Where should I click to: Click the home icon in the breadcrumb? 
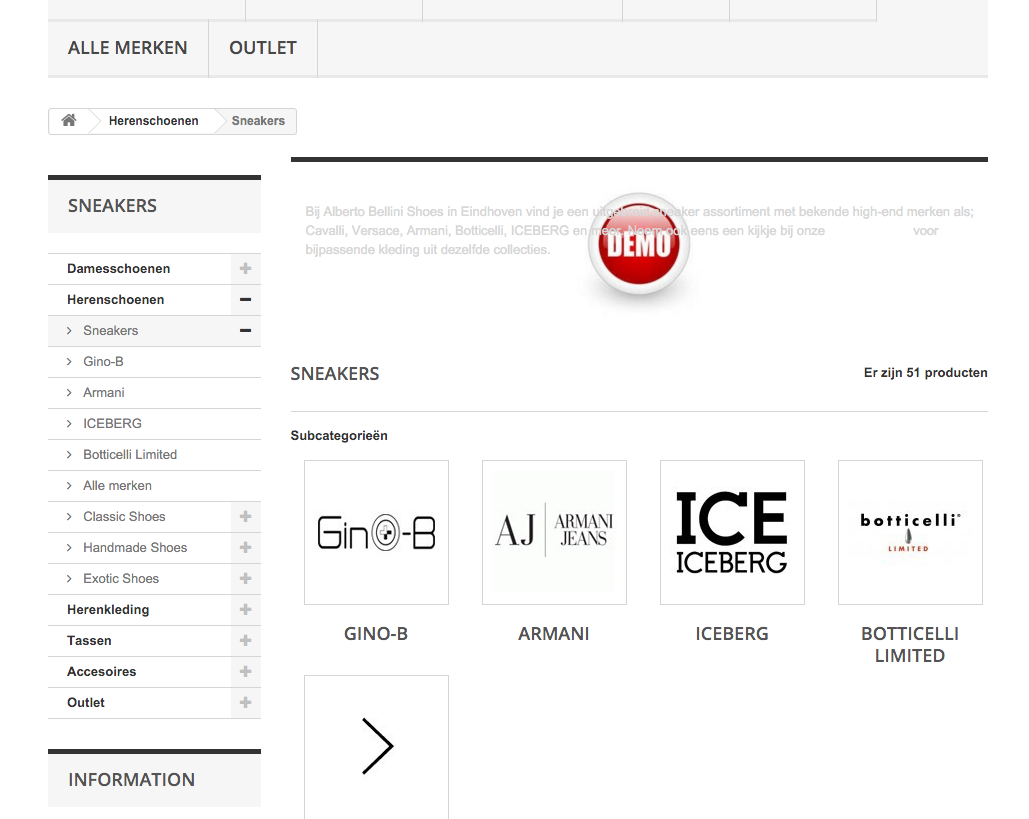[69, 120]
